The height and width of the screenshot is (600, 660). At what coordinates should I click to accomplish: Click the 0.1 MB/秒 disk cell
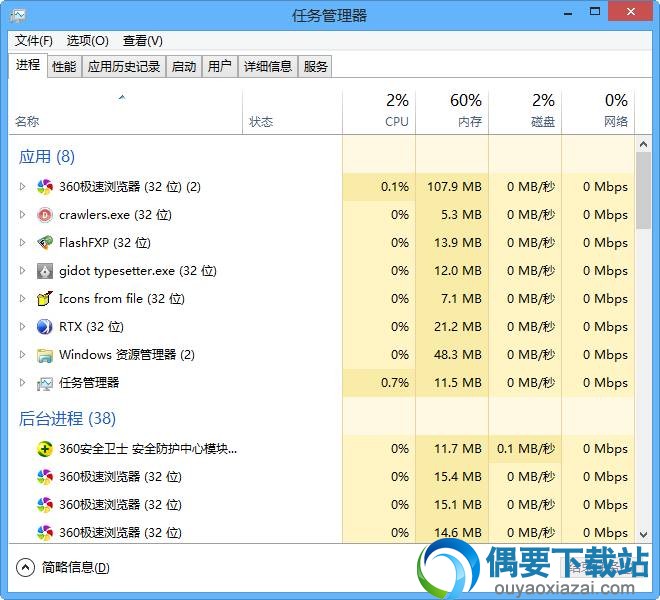[x=525, y=449]
